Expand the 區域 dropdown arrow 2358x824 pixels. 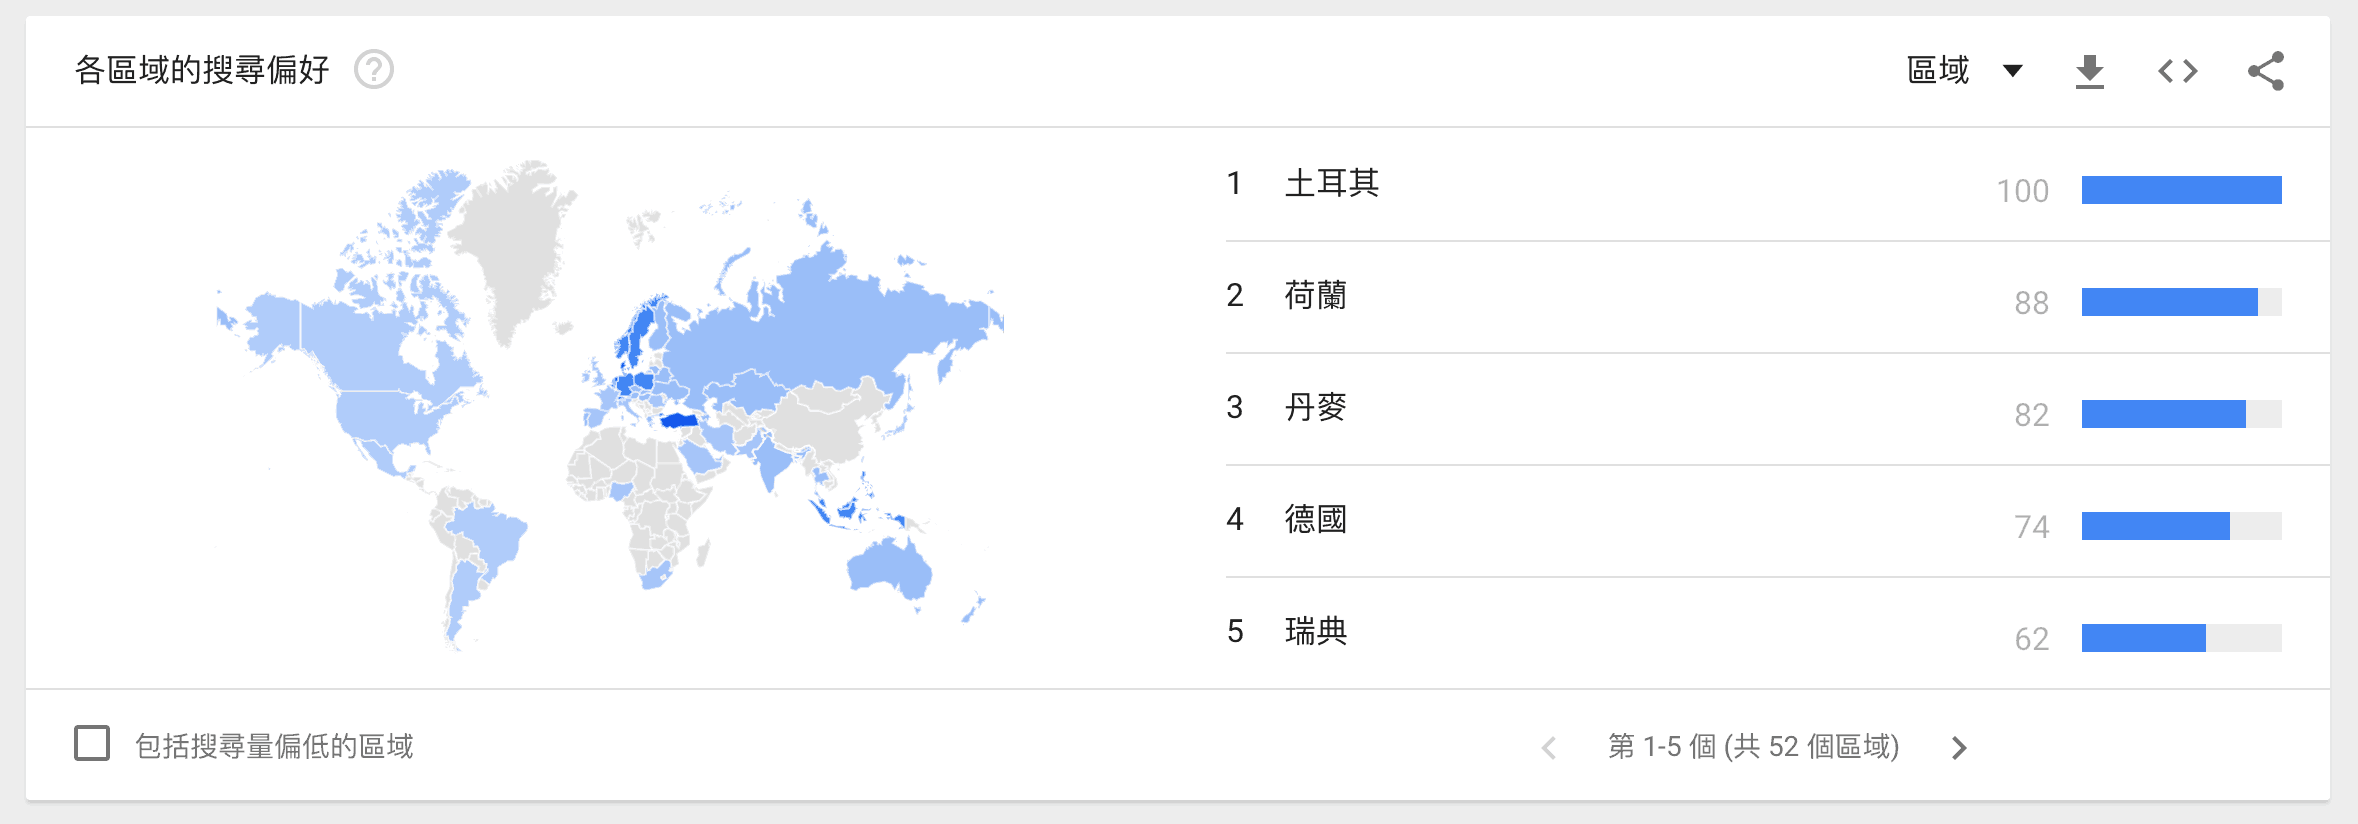pos(2013,71)
